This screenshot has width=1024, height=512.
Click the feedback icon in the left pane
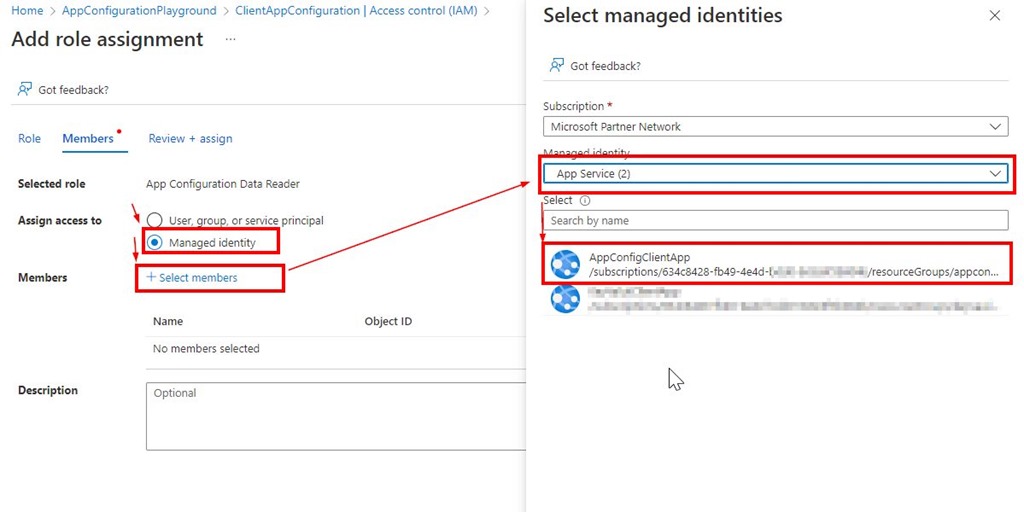pos(25,89)
